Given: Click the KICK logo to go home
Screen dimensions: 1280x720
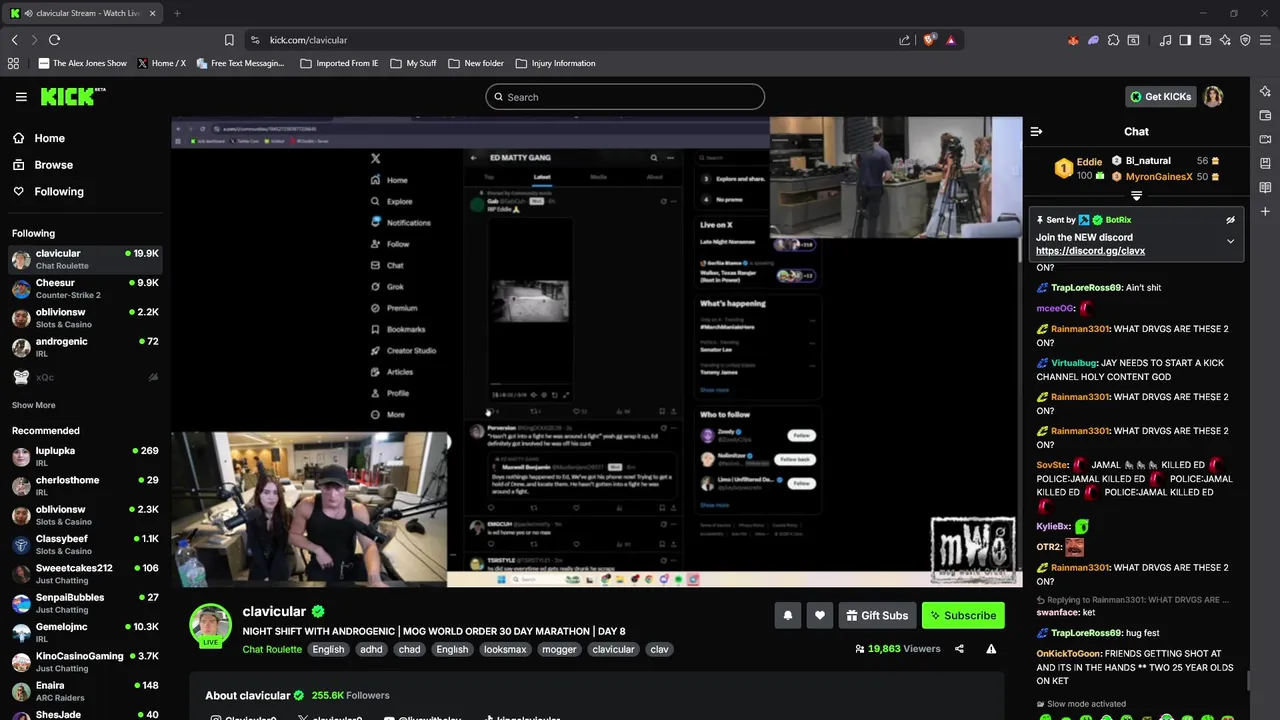Looking at the screenshot, I should pyautogui.click(x=73, y=96).
